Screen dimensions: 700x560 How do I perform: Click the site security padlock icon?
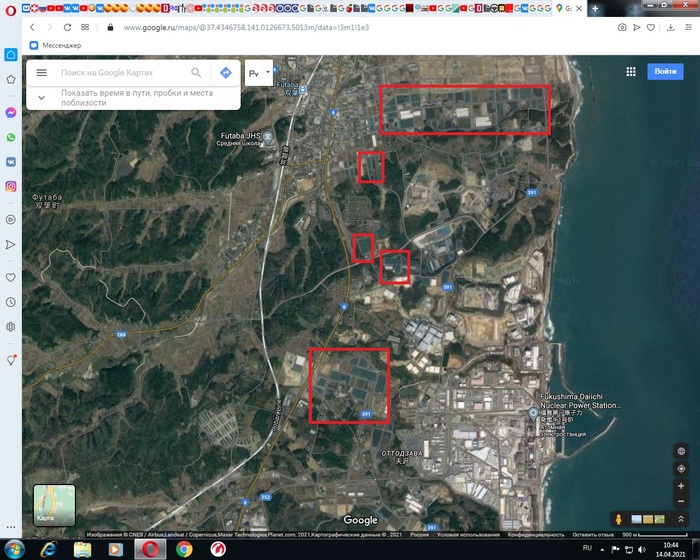[x=110, y=27]
